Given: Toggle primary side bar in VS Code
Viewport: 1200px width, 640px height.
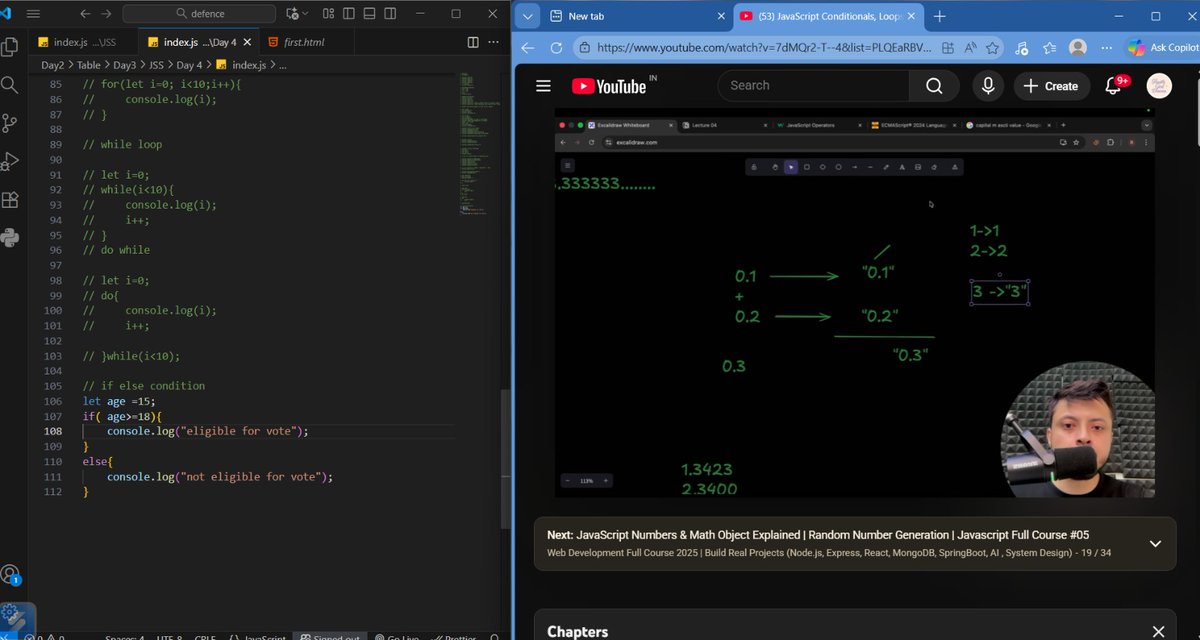Looking at the screenshot, I should (x=351, y=14).
